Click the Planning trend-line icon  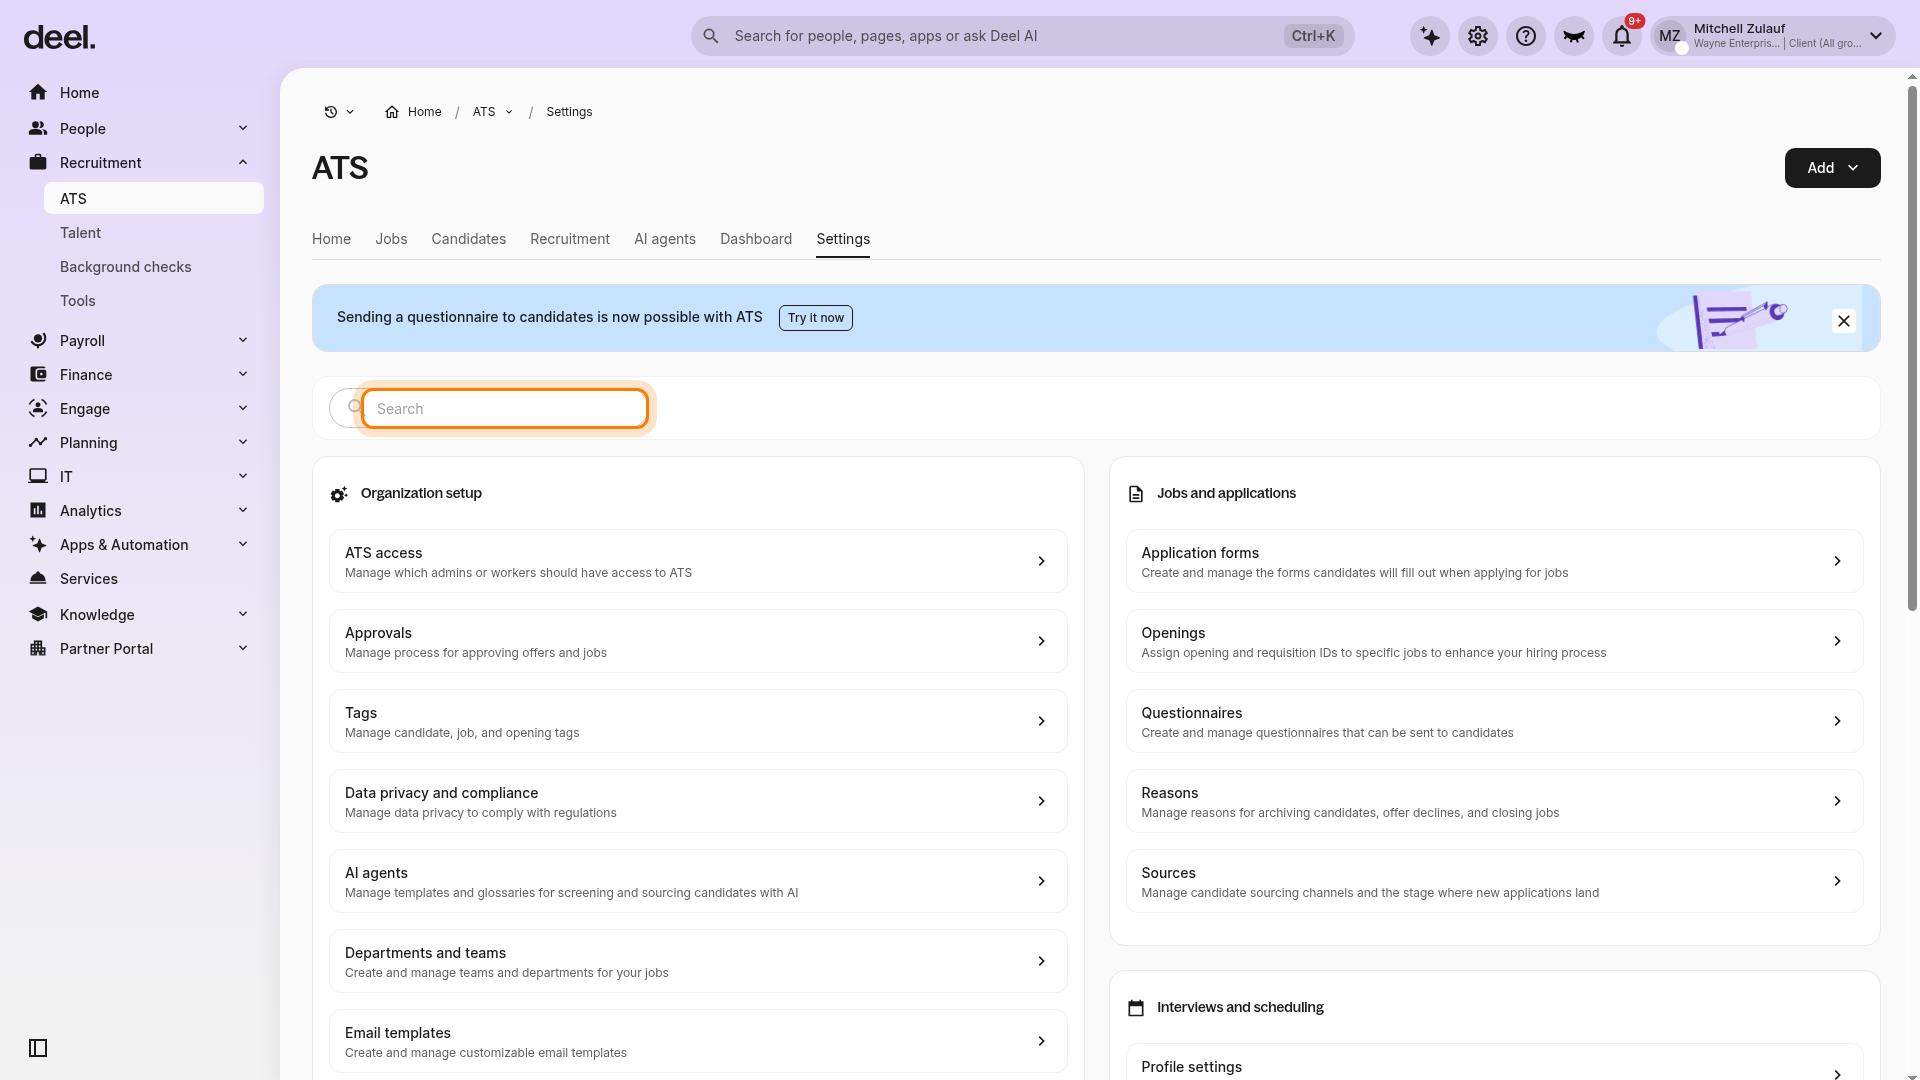pos(38,443)
